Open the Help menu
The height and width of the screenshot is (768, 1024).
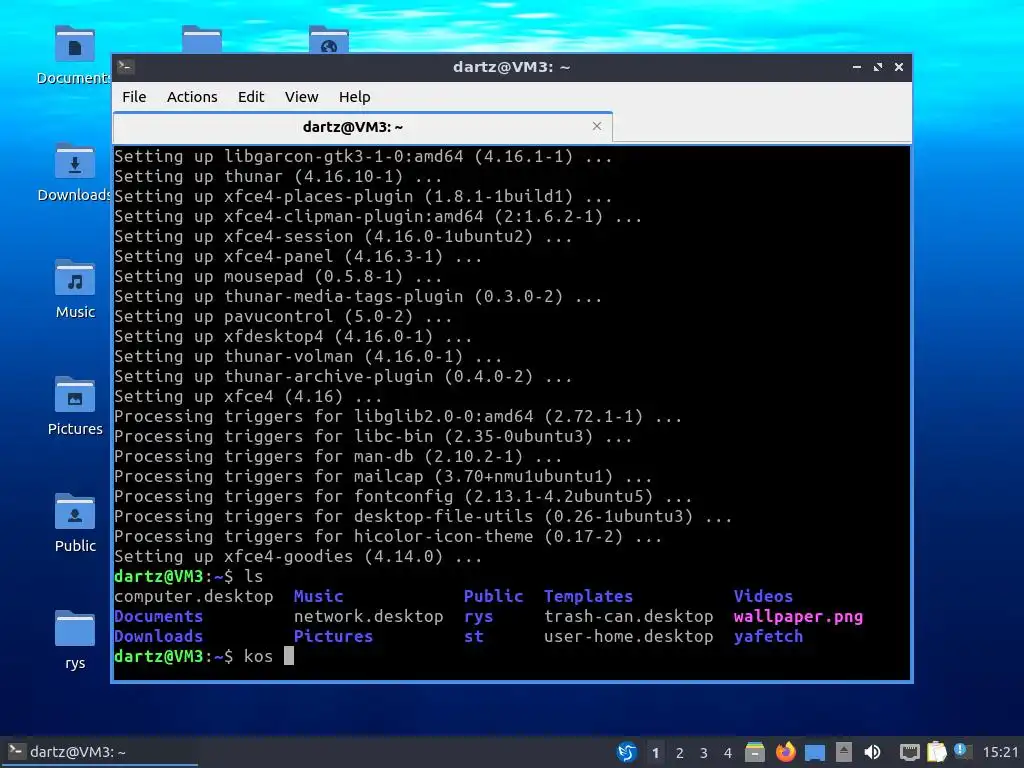point(355,97)
